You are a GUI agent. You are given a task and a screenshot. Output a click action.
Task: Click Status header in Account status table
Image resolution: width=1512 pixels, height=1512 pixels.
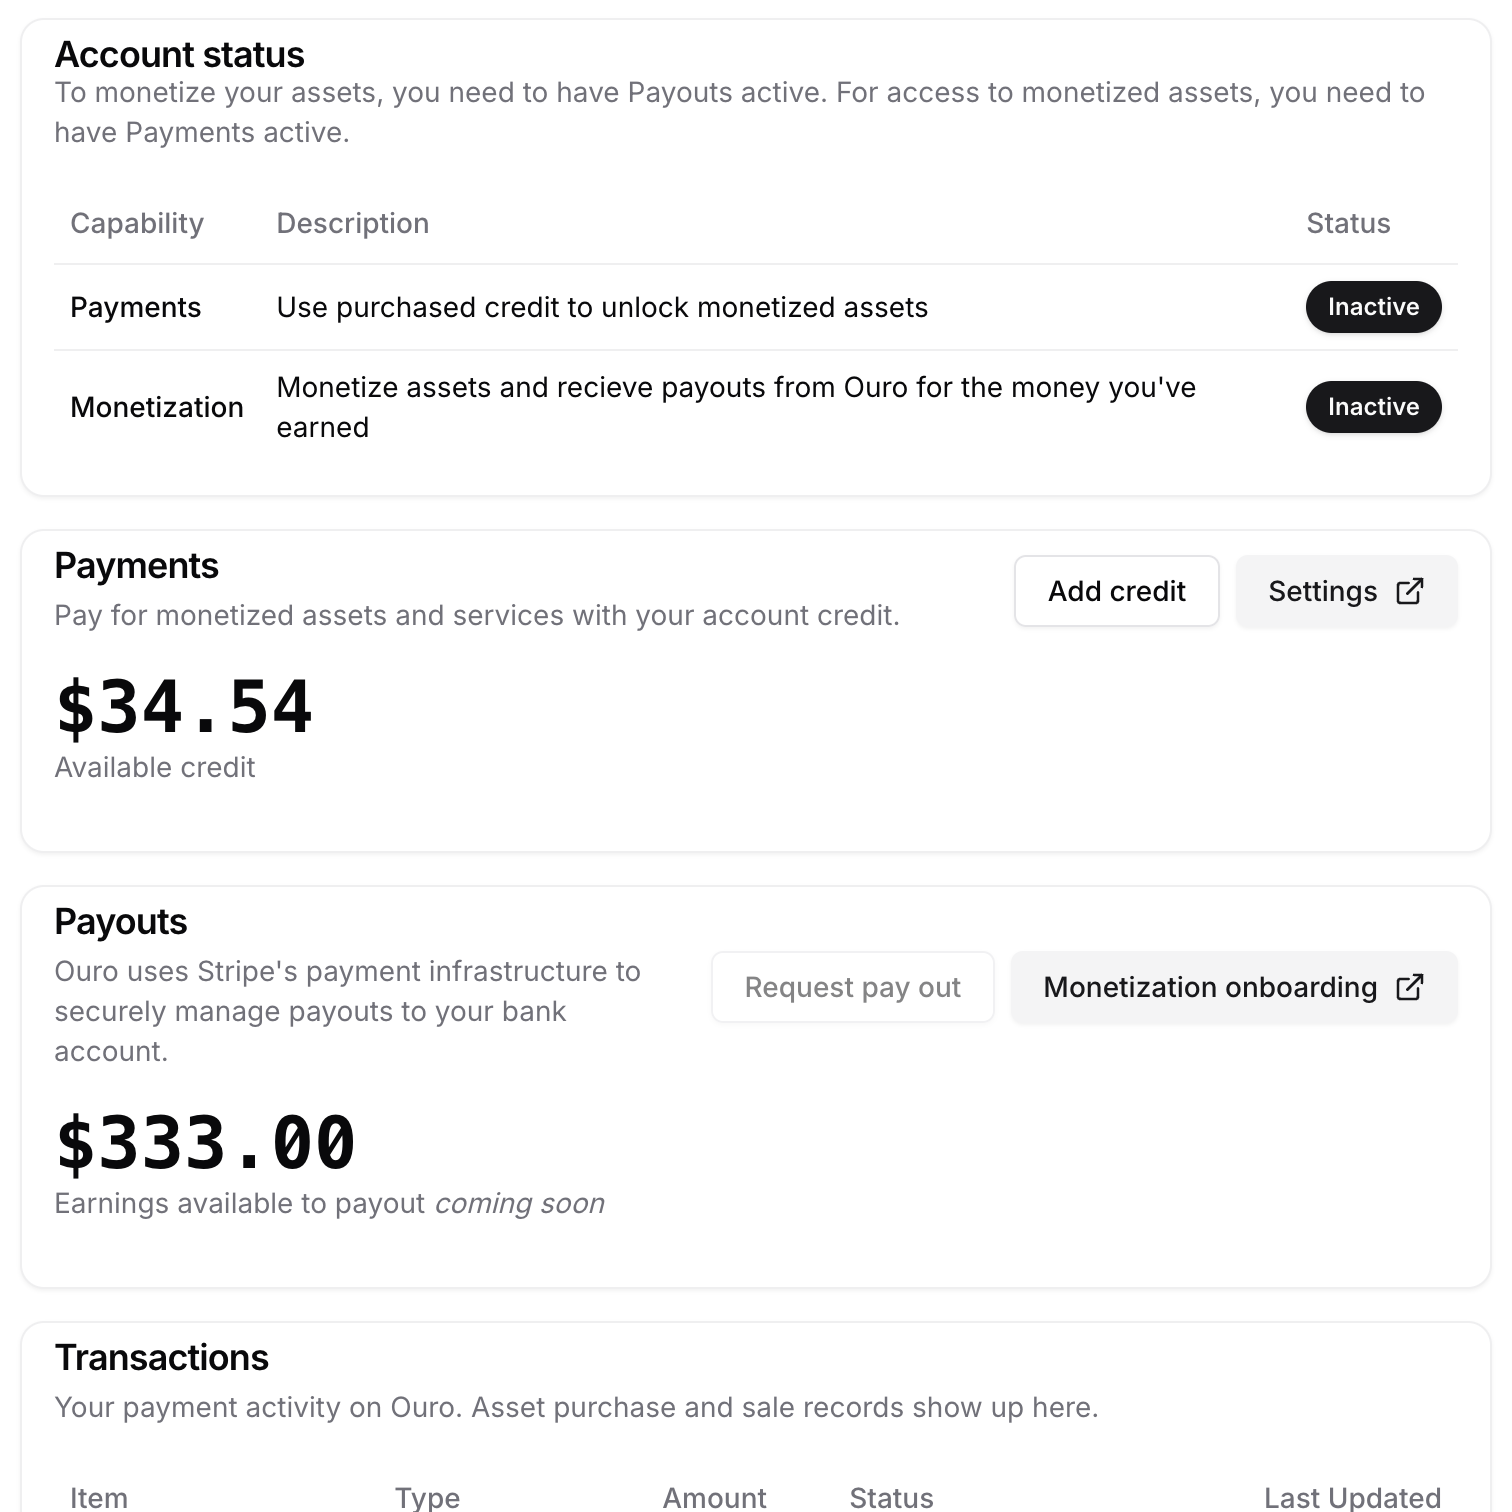click(x=1347, y=223)
